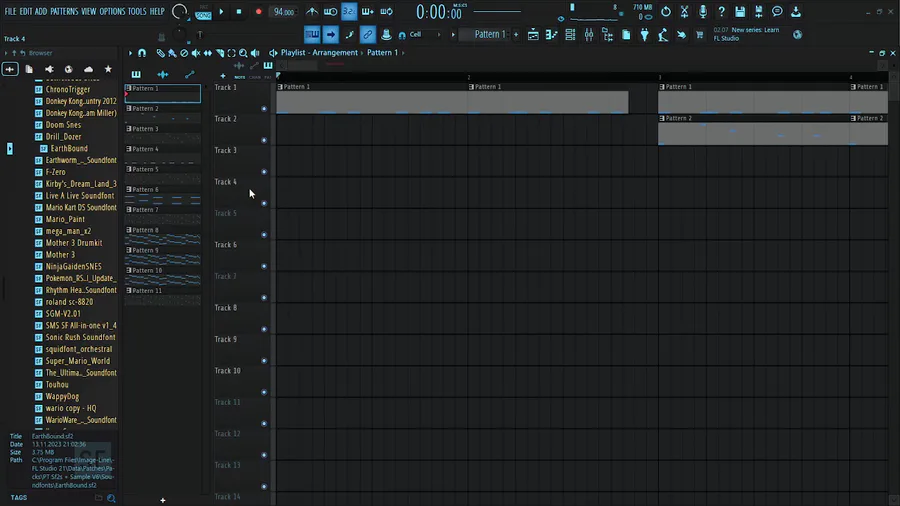Click plus button below the pattern list
The image size is (900, 506).
(x=162, y=500)
